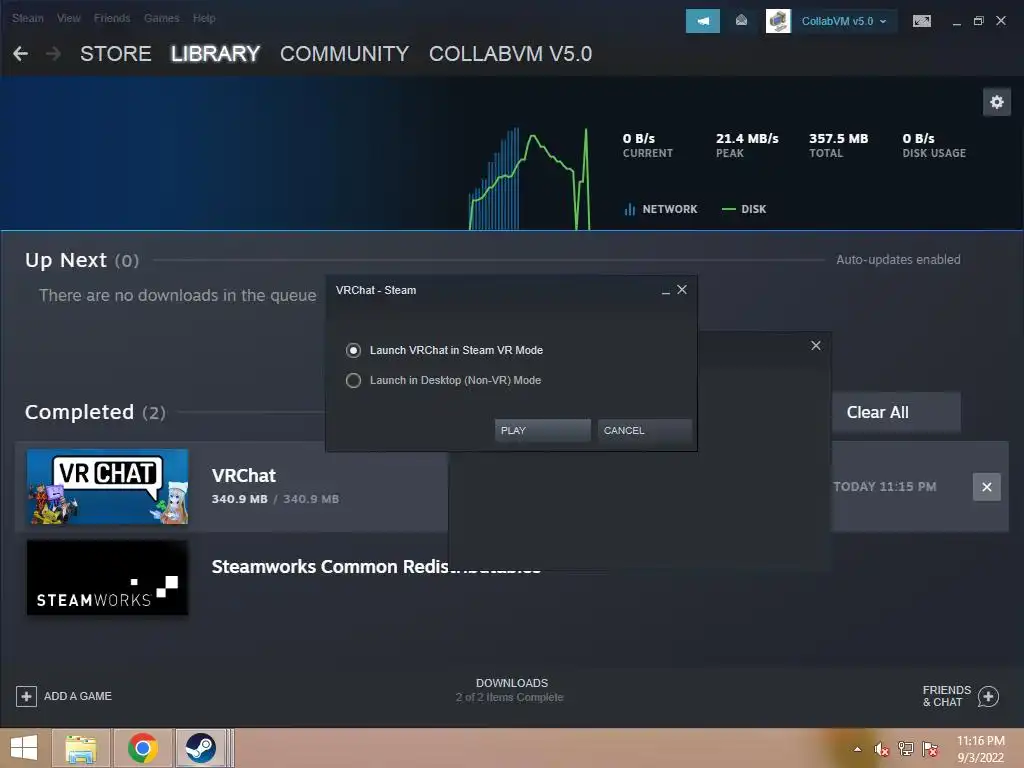Click the CollabVM profile avatar

point(778,21)
